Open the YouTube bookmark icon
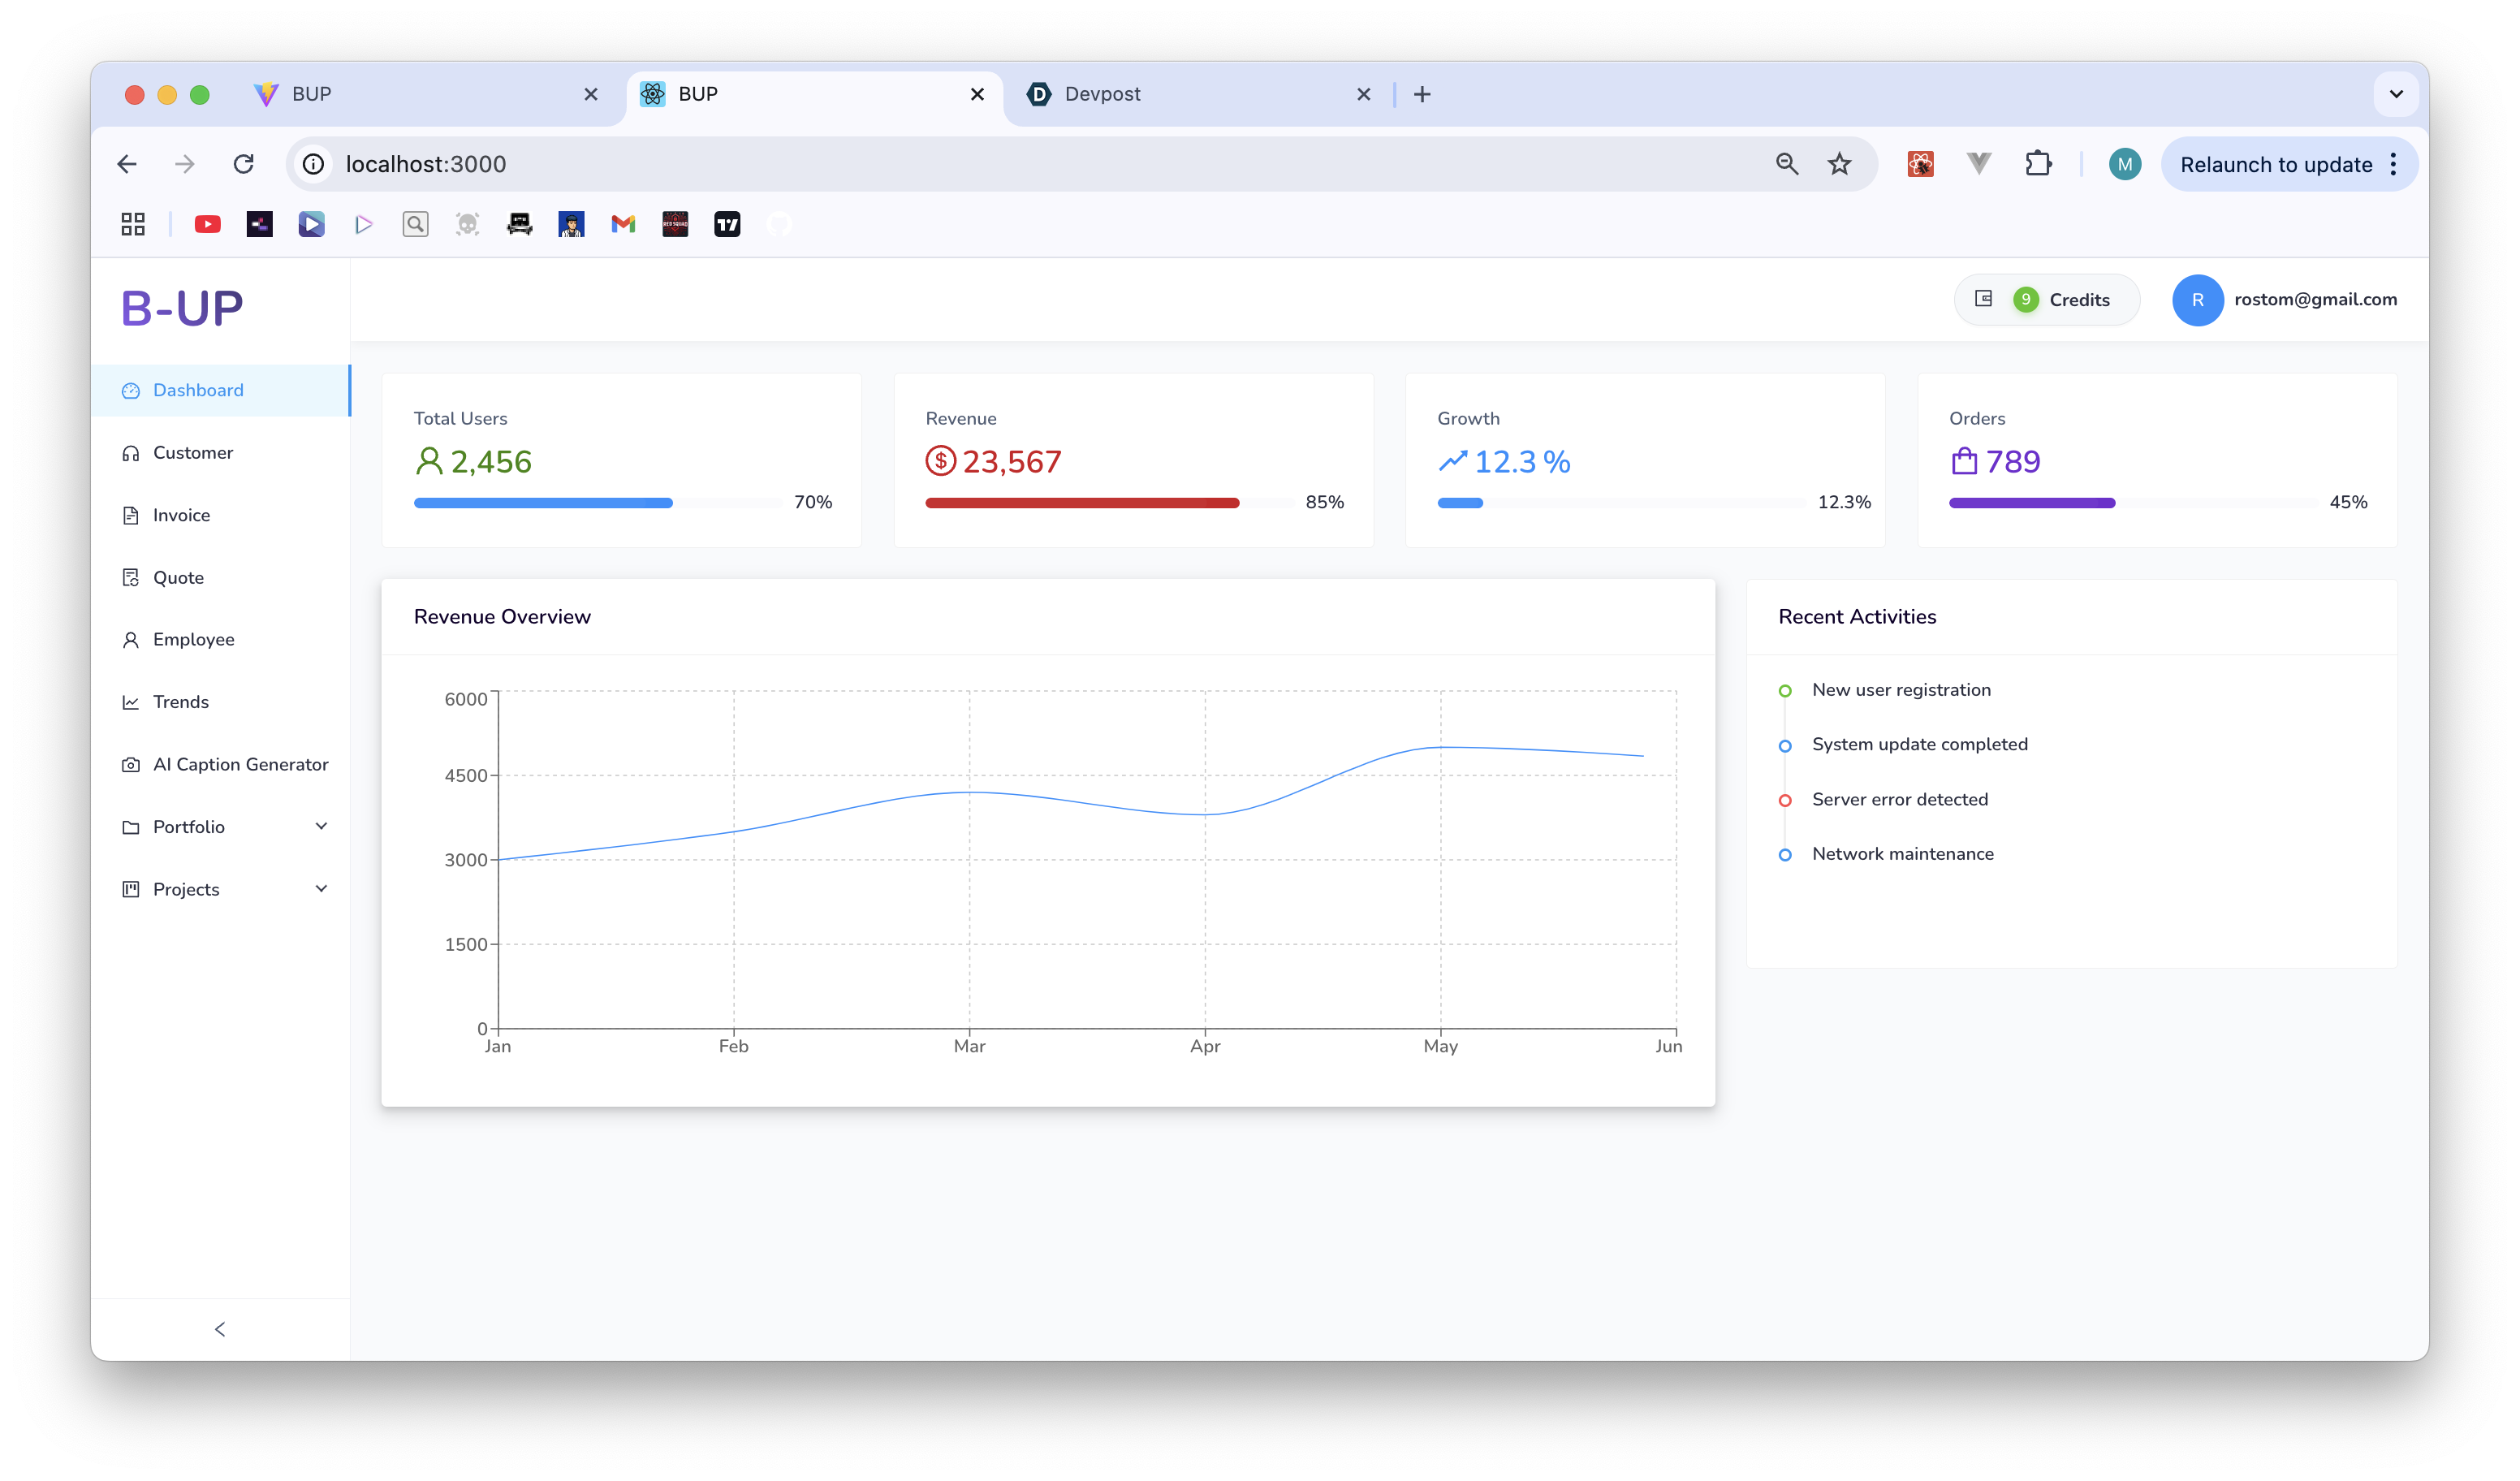 (207, 224)
